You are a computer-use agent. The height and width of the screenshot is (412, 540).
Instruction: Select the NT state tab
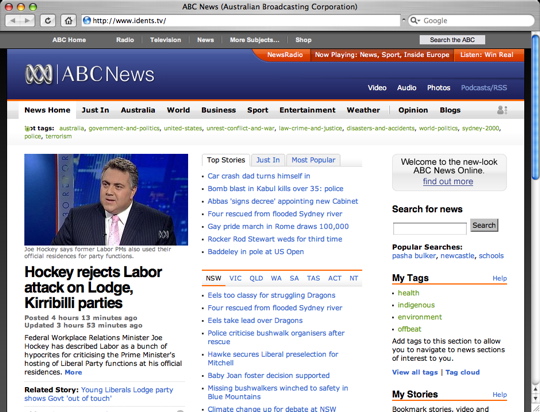tap(354, 278)
